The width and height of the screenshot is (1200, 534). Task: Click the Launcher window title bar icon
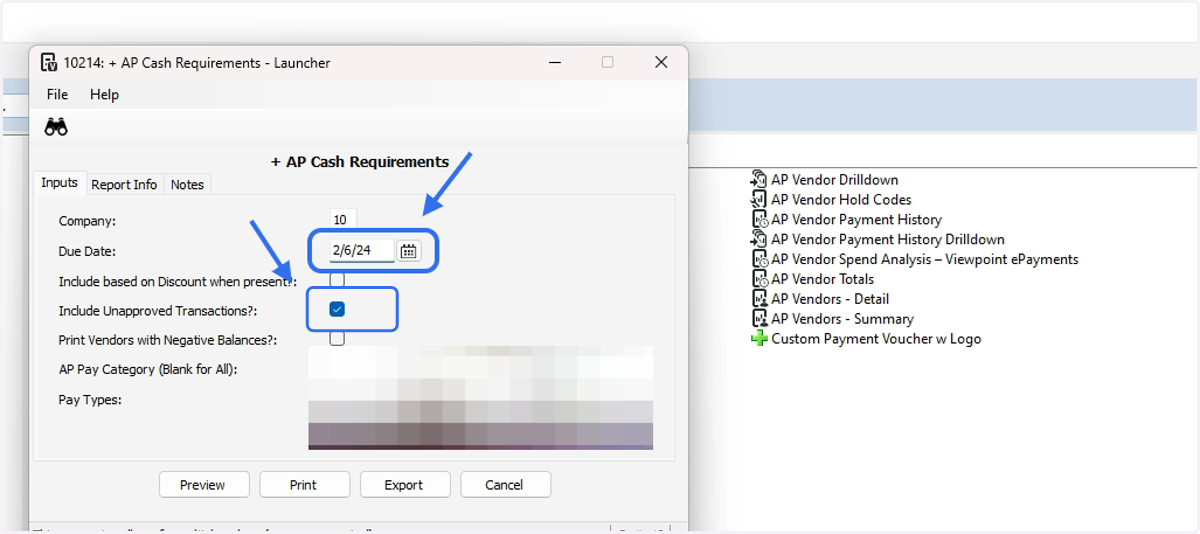(x=48, y=62)
